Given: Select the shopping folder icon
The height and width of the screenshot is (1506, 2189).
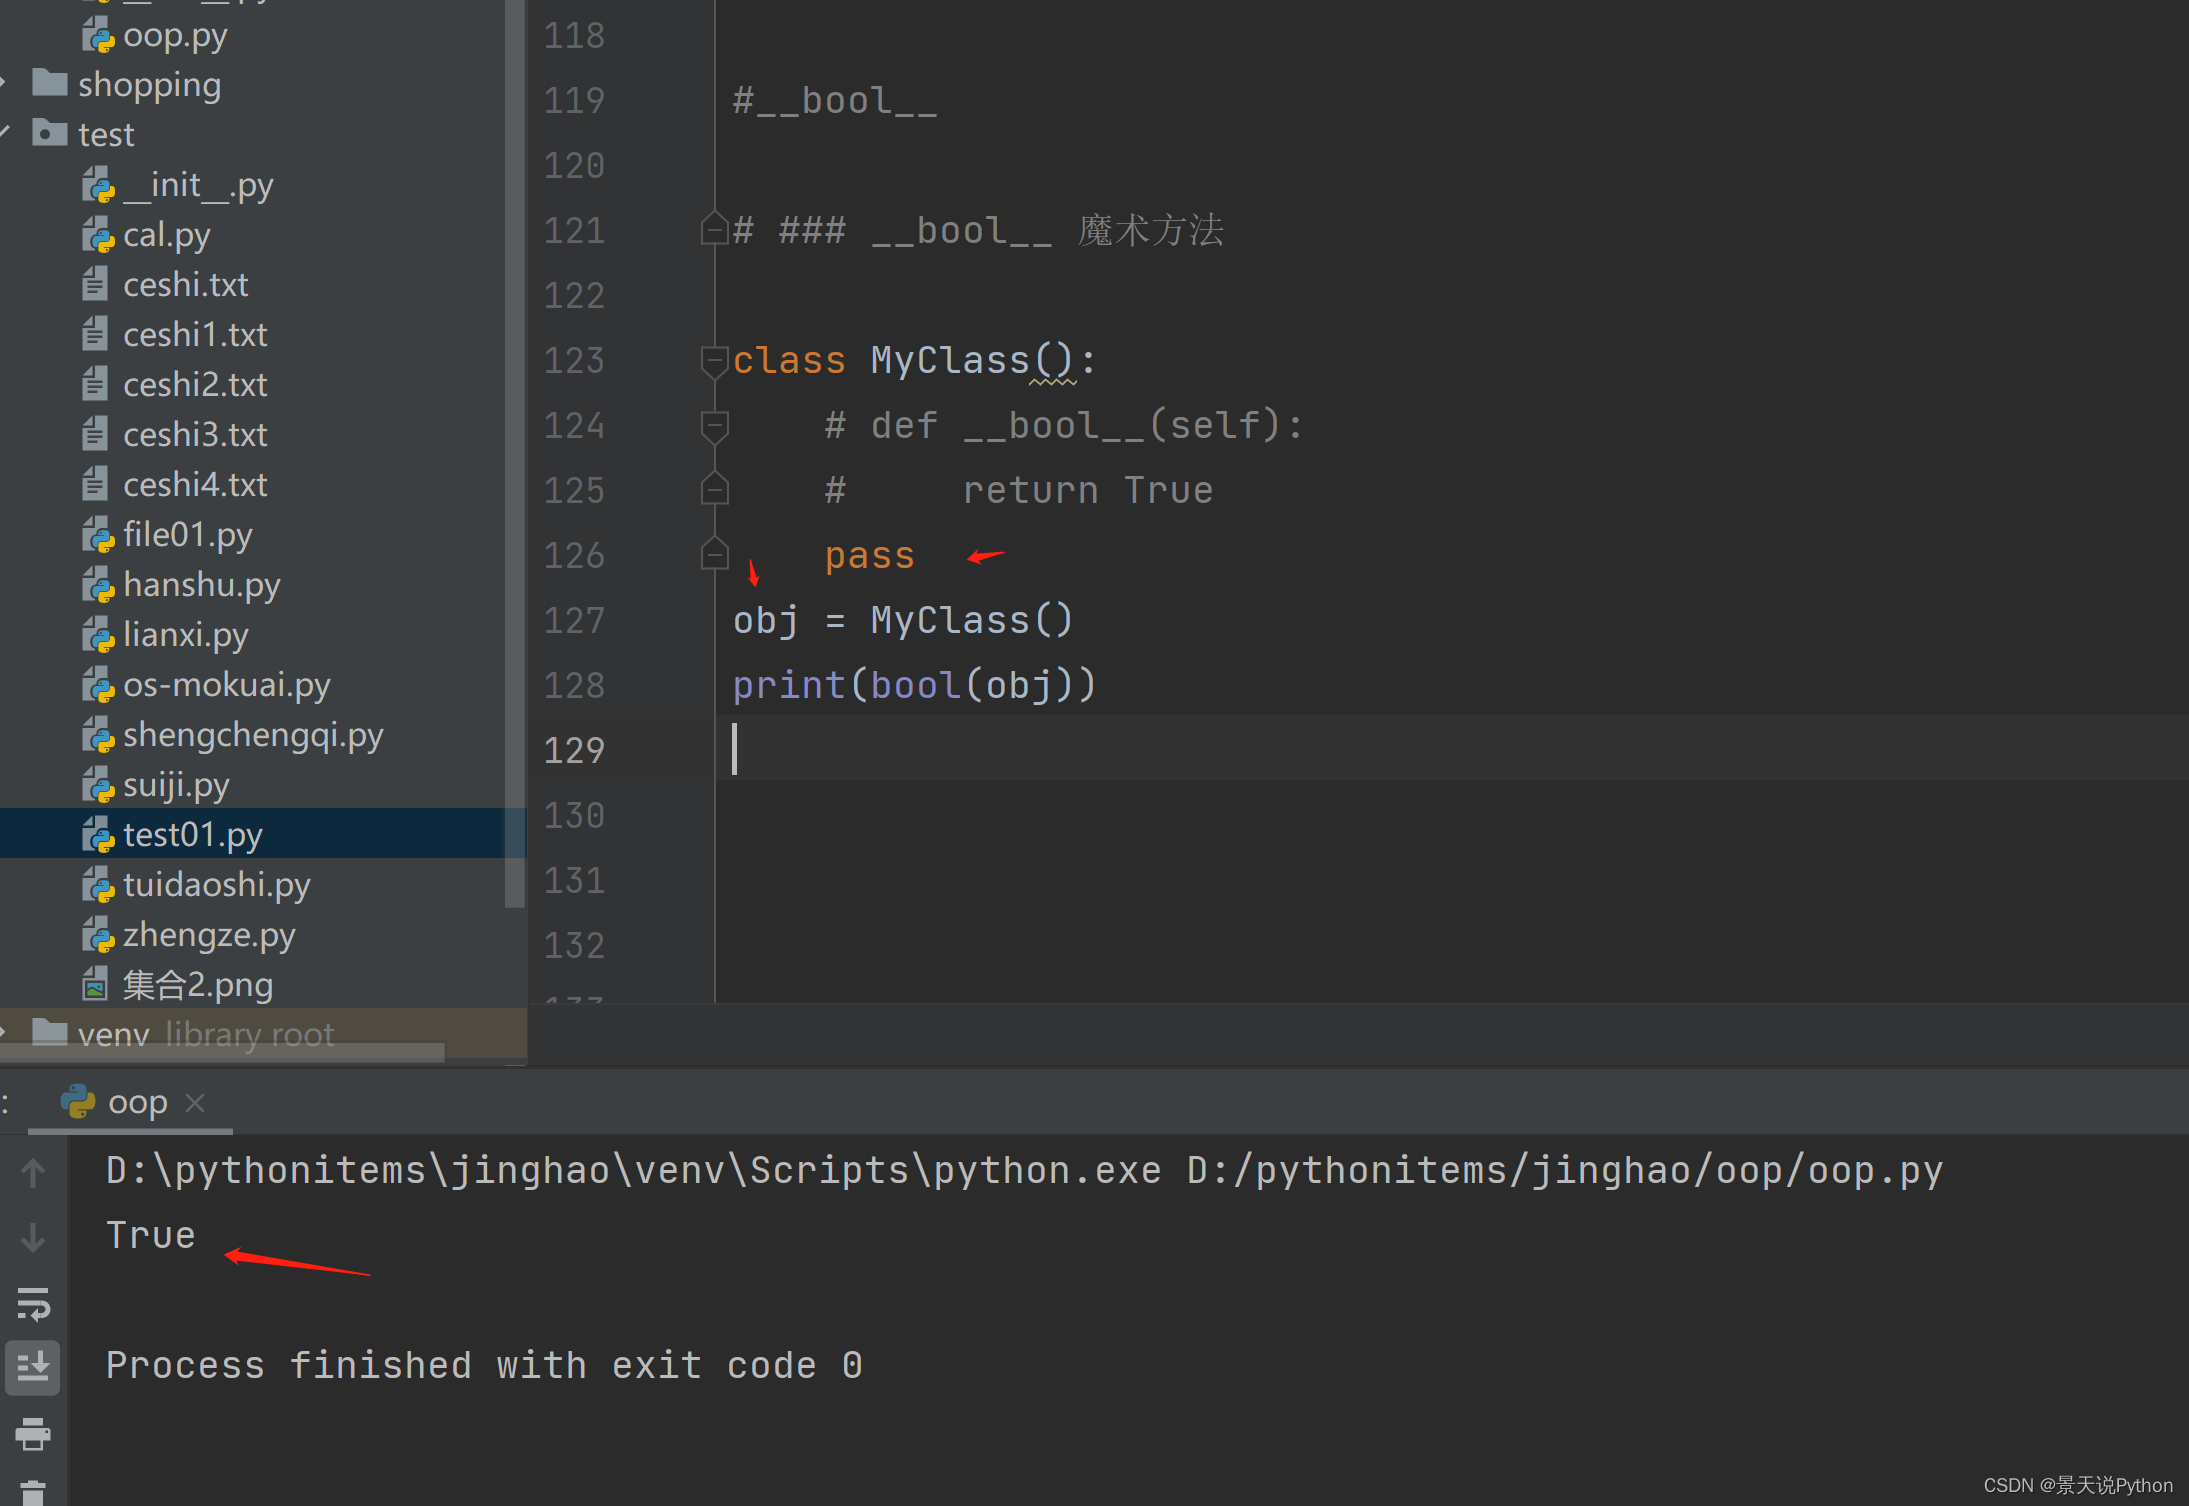Looking at the screenshot, I should (x=49, y=82).
